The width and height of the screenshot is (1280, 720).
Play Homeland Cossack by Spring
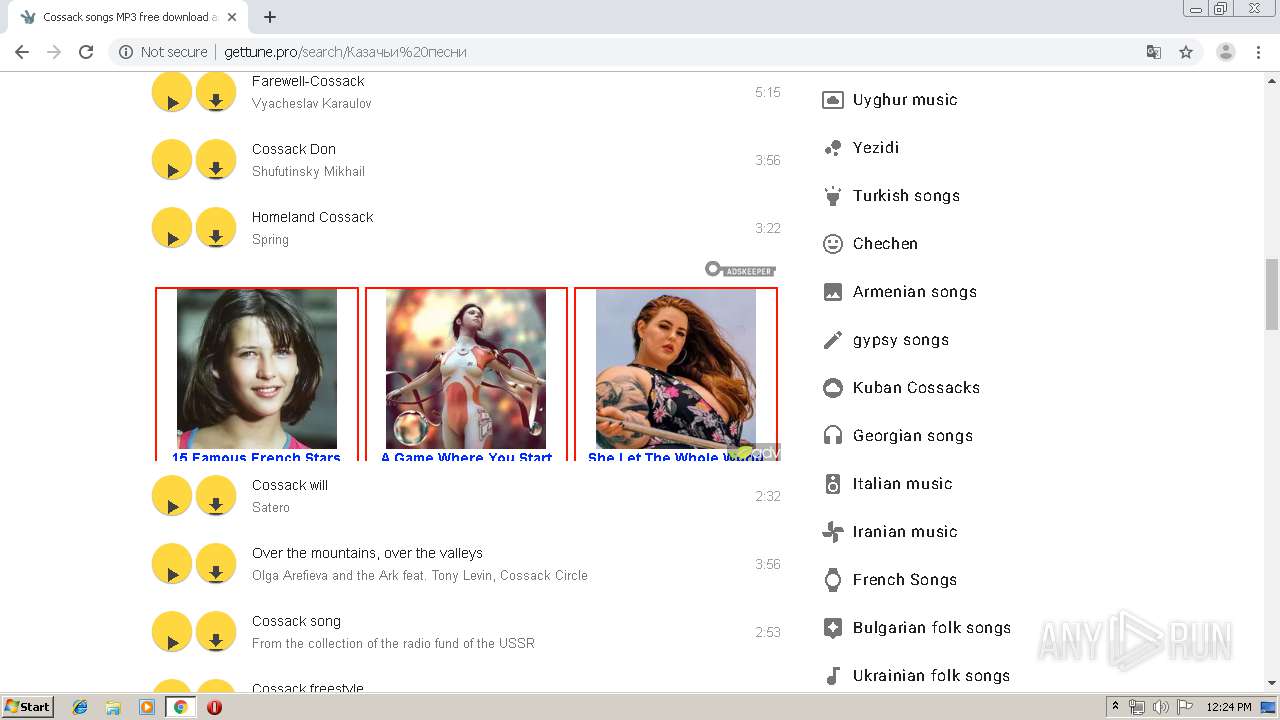(172, 228)
